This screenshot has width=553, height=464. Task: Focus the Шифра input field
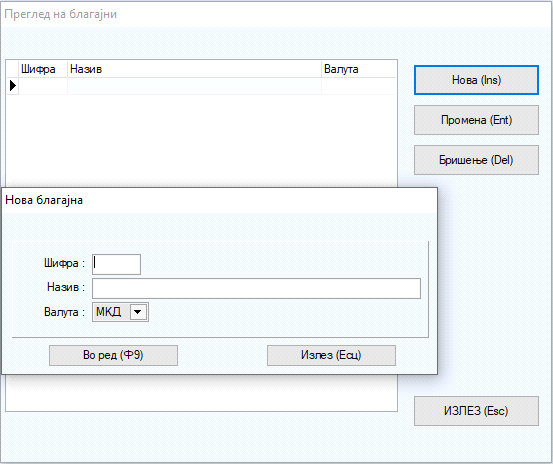pyautogui.click(x=116, y=264)
